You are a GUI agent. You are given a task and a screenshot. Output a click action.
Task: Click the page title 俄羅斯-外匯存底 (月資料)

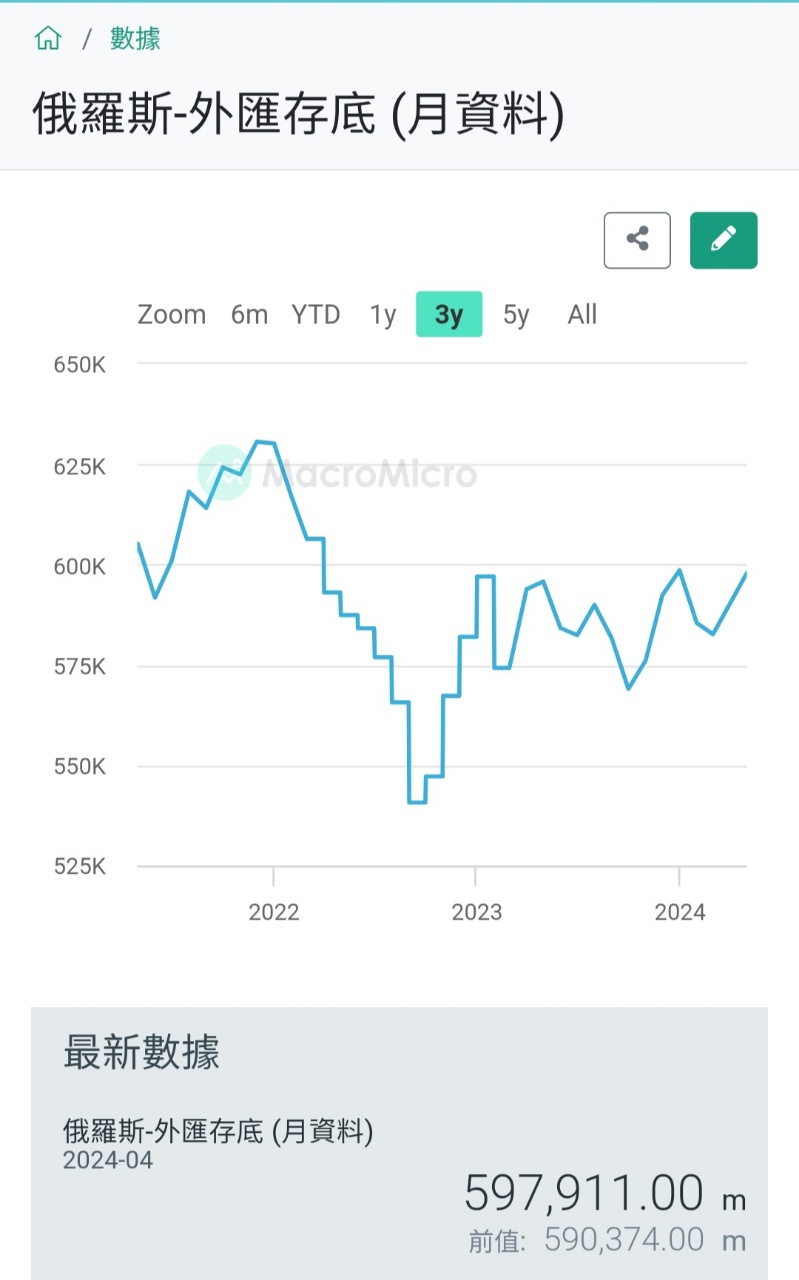coord(298,114)
